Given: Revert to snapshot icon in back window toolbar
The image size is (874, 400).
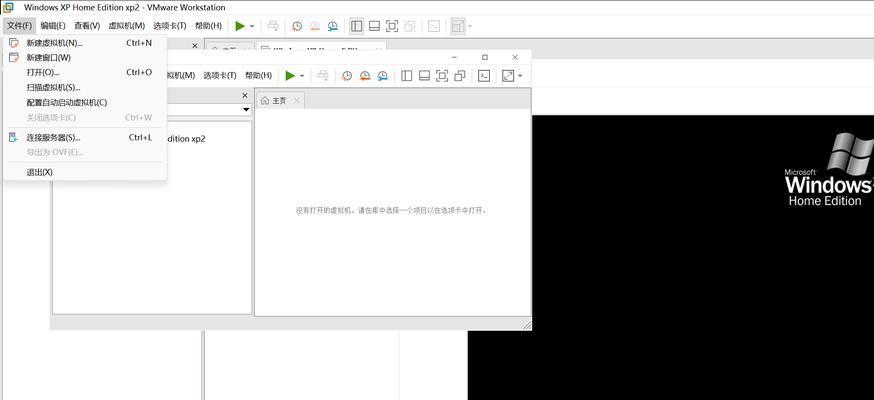Looking at the screenshot, I should [x=315, y=26].
